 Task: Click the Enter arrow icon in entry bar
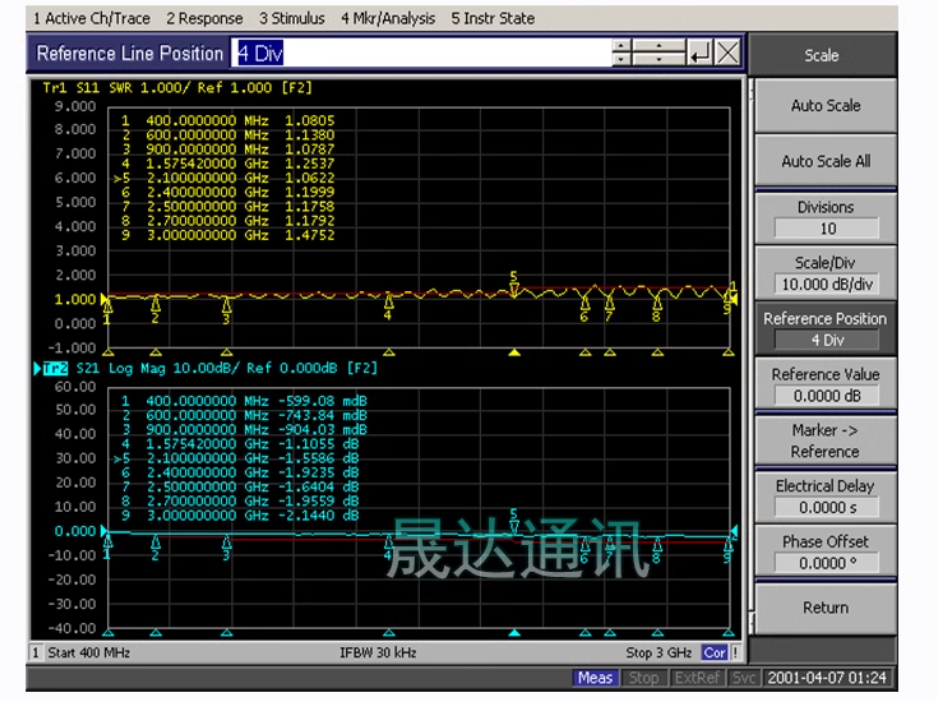click(701, 54)
